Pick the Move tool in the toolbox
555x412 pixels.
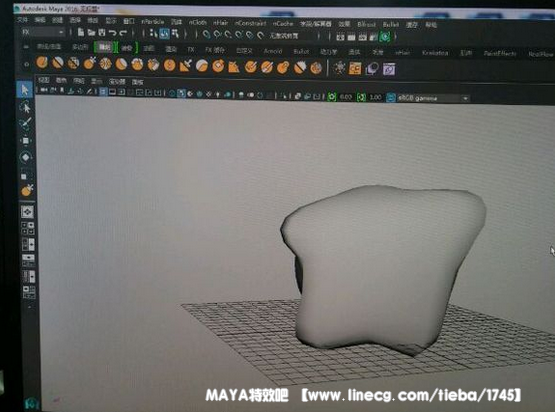pos(25,141)
